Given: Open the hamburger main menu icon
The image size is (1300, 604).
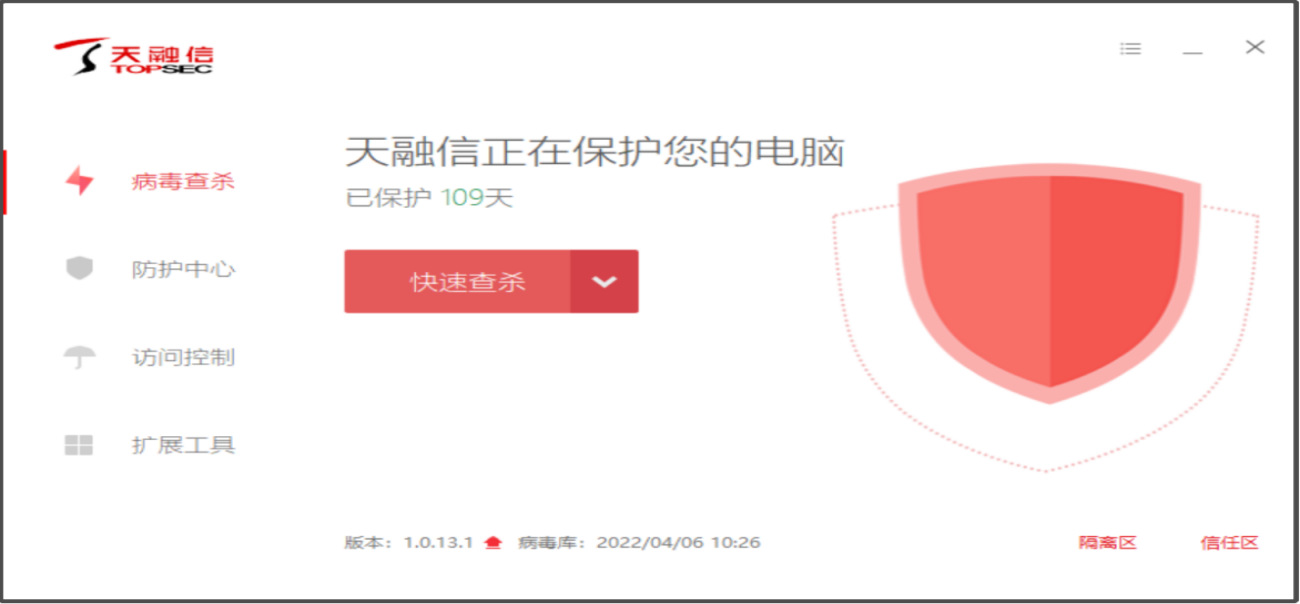Looking at the screenshot, I should pyautogui.click(x=1130, y=48).
